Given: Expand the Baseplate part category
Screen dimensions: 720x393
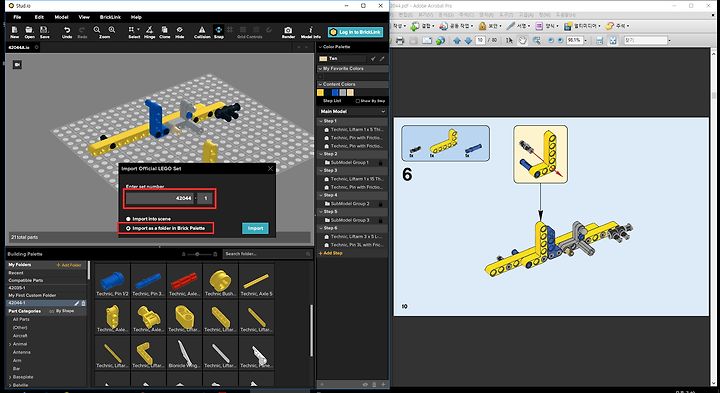Looking at the screenshot, I should [x=10, y=377].
